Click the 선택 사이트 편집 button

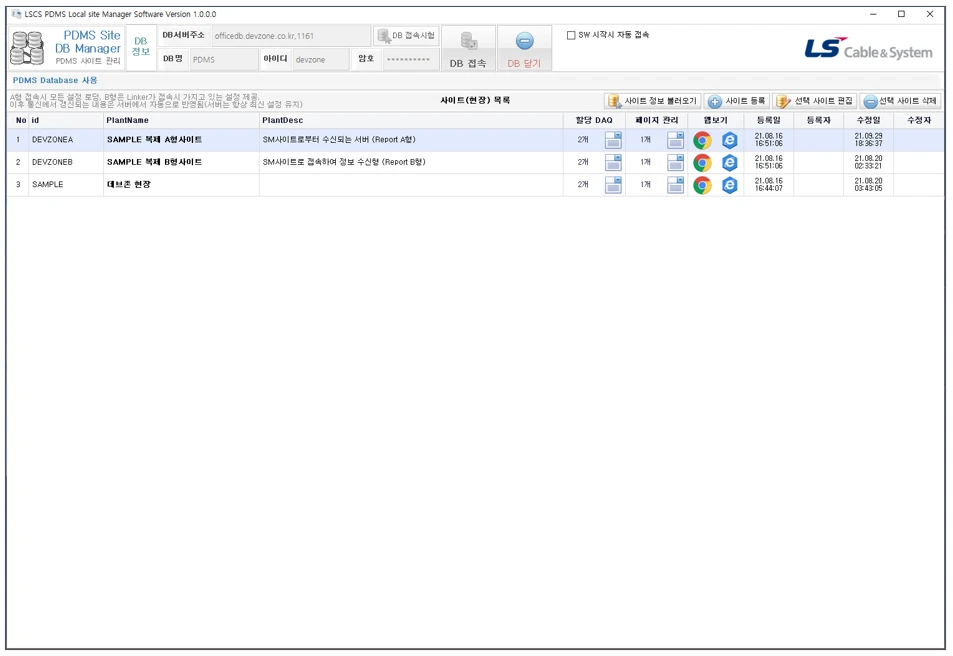point(815,101)
